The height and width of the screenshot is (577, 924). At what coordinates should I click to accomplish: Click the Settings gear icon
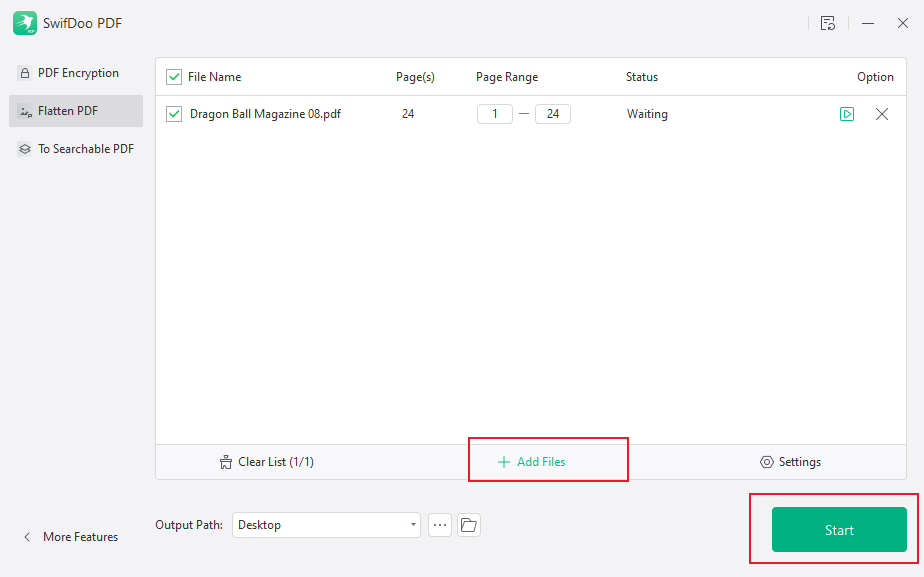pyautogui.click(x=769, y=462)
